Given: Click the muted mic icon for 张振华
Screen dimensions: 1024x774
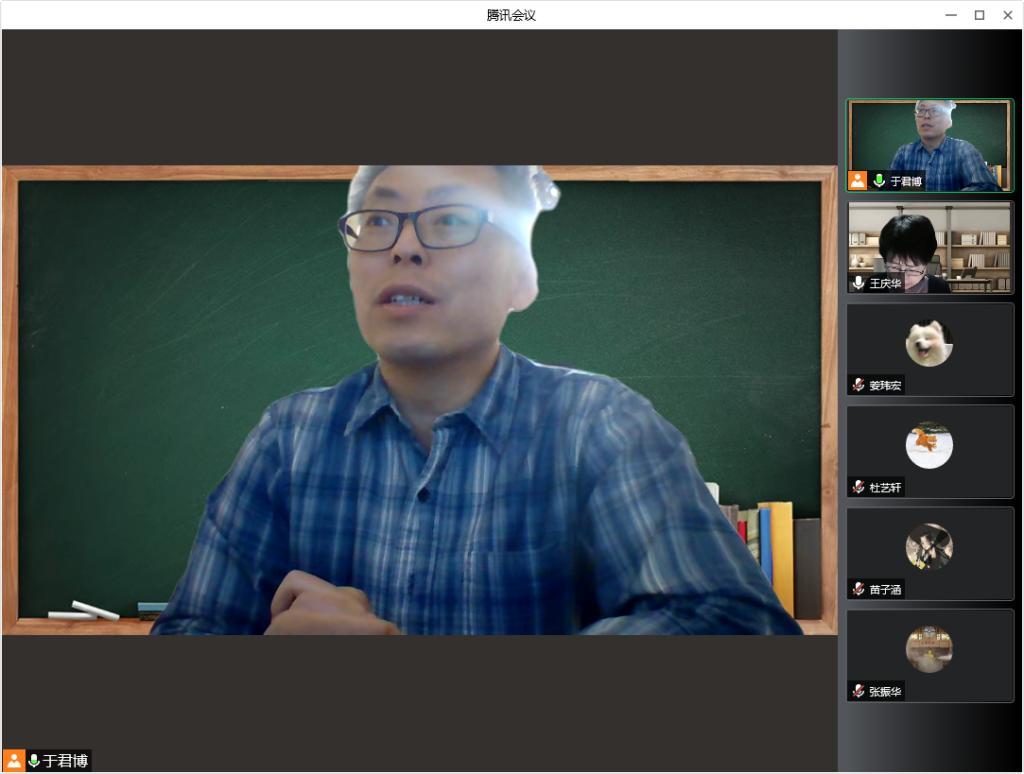Looking at the screenshot, I should [858, 691].
